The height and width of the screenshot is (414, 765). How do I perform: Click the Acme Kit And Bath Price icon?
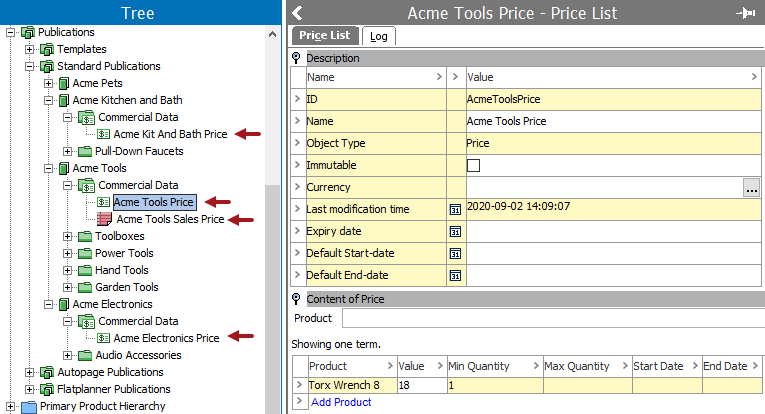pos(103,134)
